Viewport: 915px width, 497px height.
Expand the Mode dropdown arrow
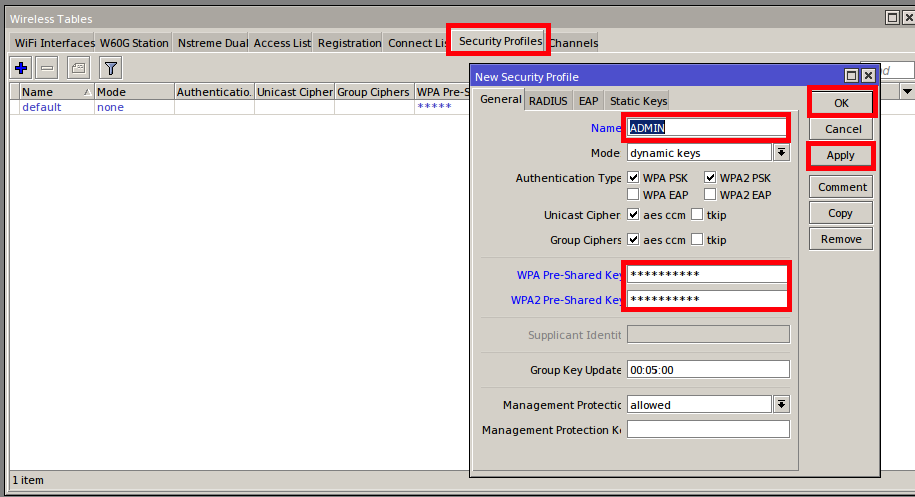(x=782, y=153)
